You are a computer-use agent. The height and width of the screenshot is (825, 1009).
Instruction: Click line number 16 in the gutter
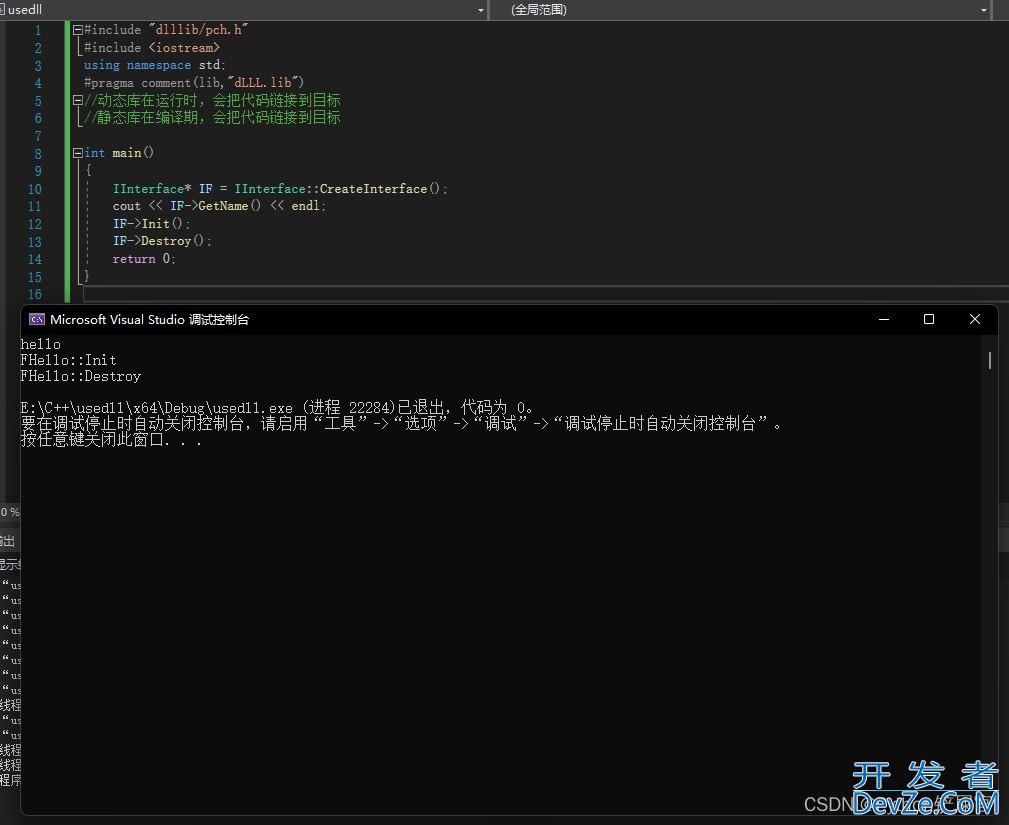point(35,294)
